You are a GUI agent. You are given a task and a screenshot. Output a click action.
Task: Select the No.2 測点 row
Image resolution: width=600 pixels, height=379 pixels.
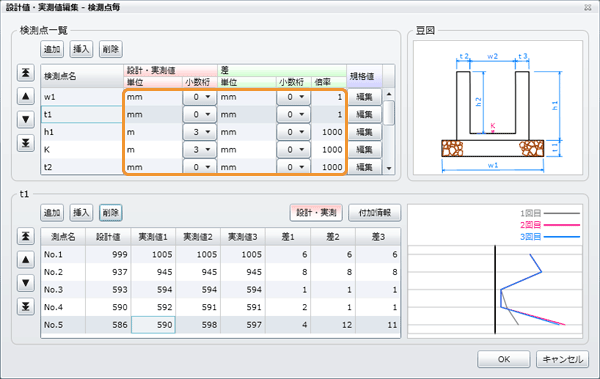(220, 272)
